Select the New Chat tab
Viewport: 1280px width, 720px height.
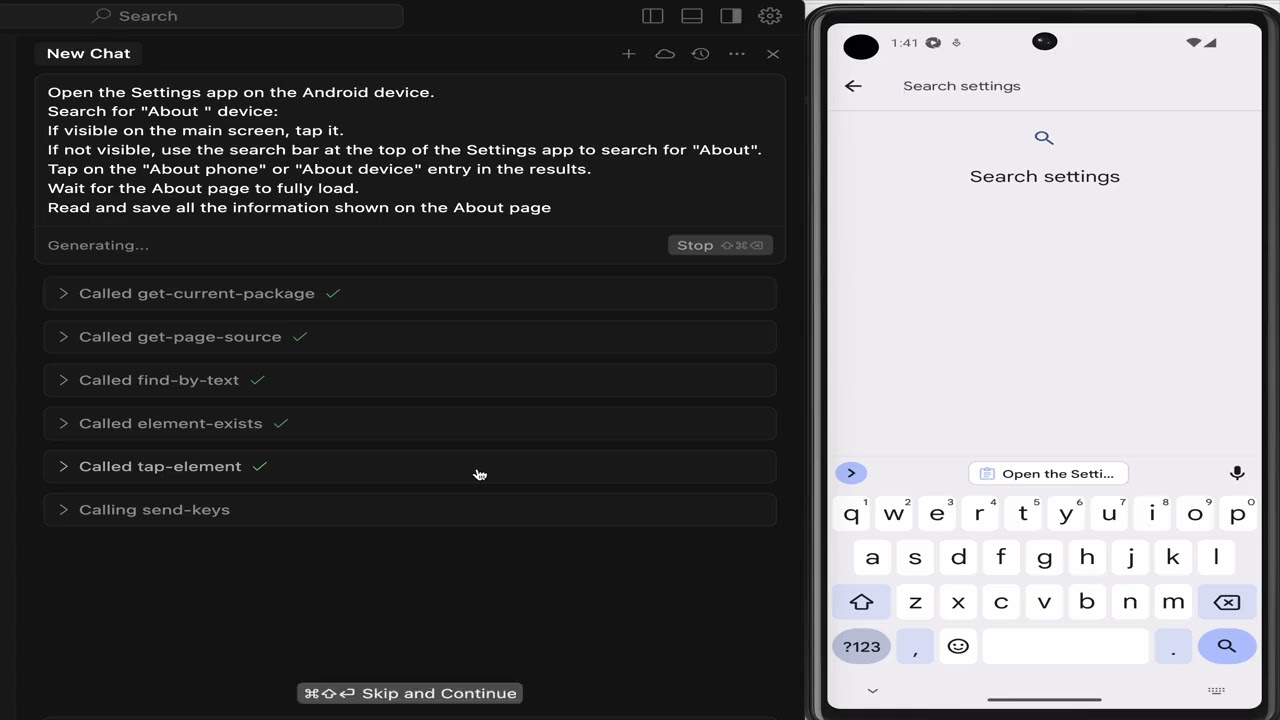[89, 54]
